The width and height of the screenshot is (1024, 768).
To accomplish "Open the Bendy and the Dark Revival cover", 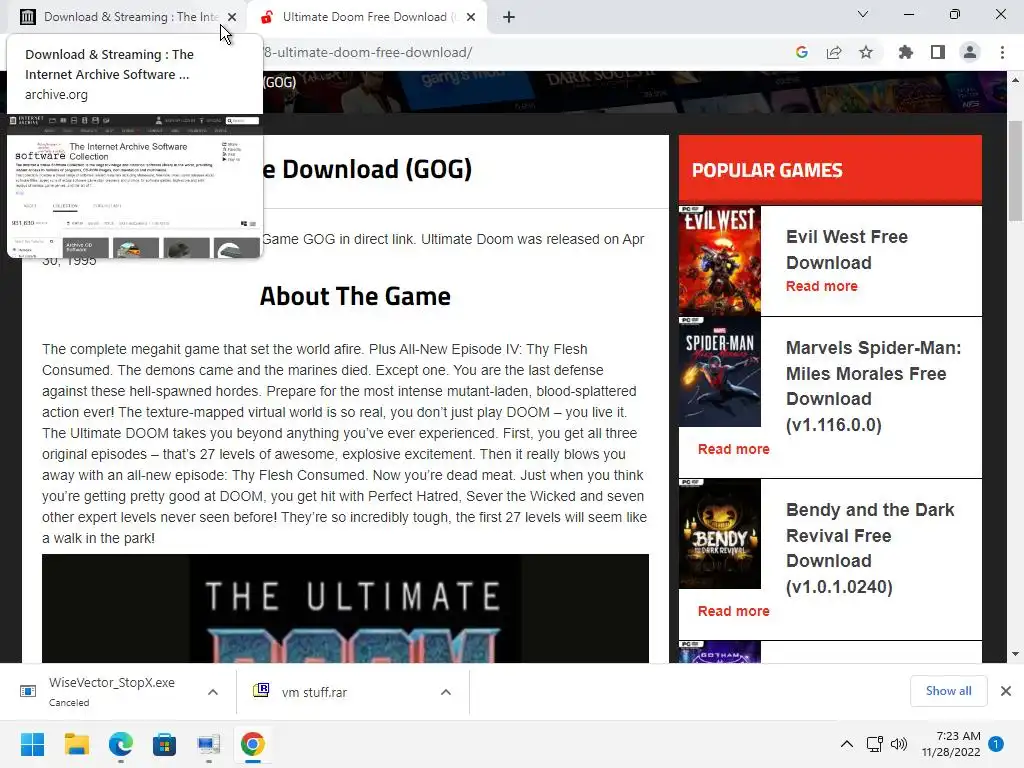I will point(720,534).
